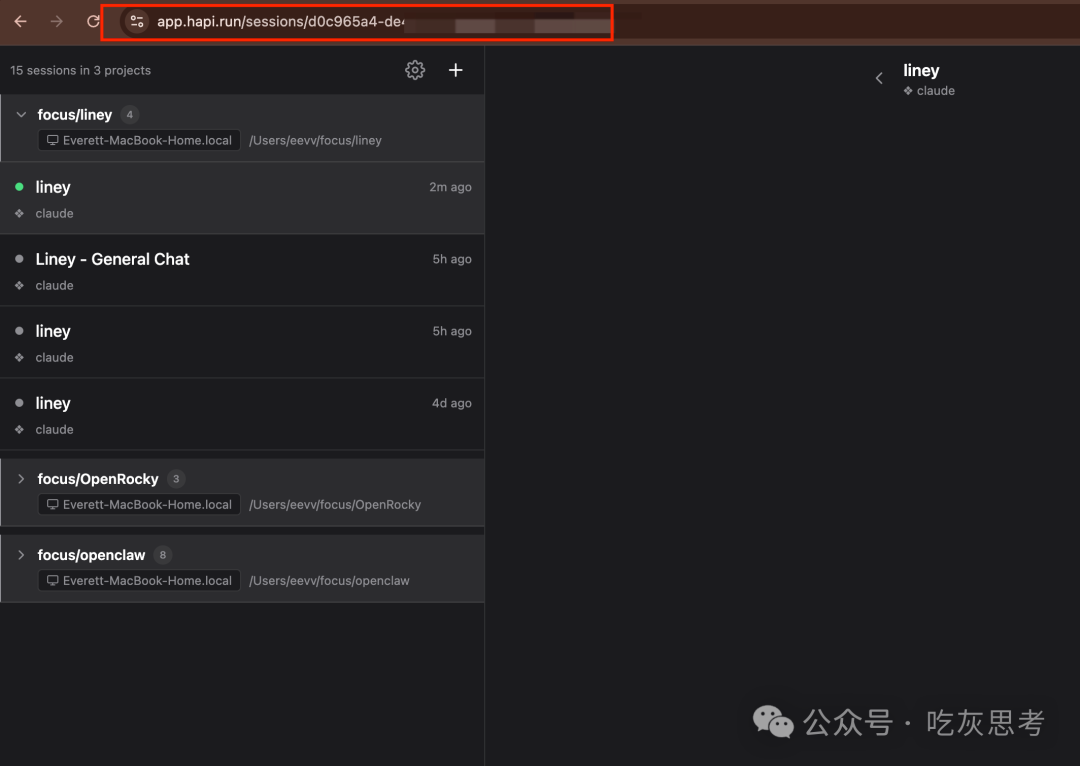Click the '15 sessions in 3 projects' text
Image resolution: width=1080 pixels, height=766 pixels.
pos(81,70)
